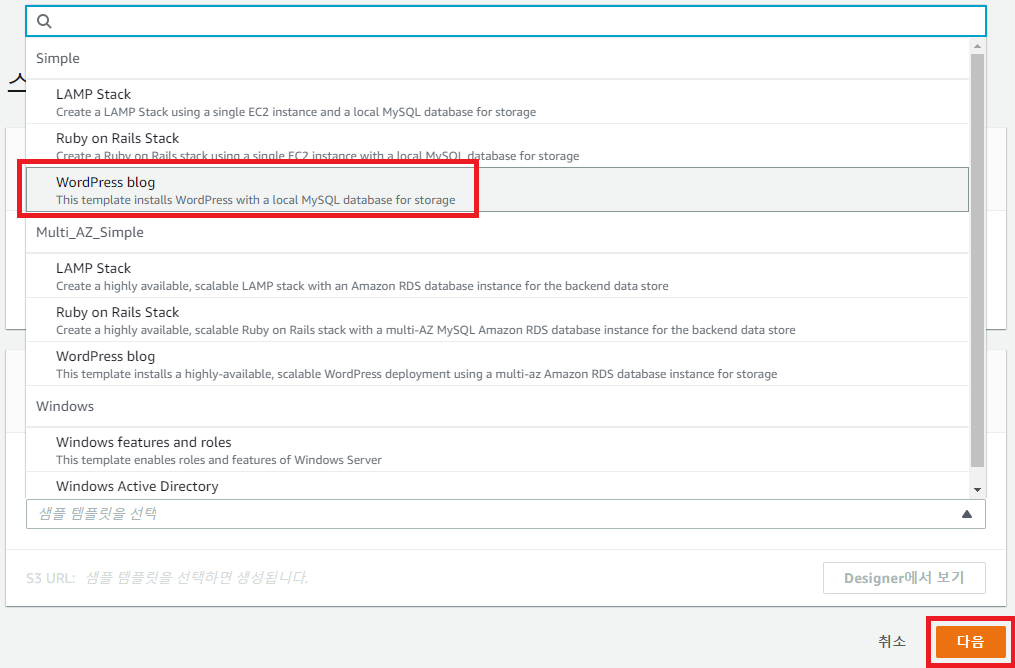Click the template list scrollbar thumb
This screenshot has width=1015, height=668.
(977, 260)
